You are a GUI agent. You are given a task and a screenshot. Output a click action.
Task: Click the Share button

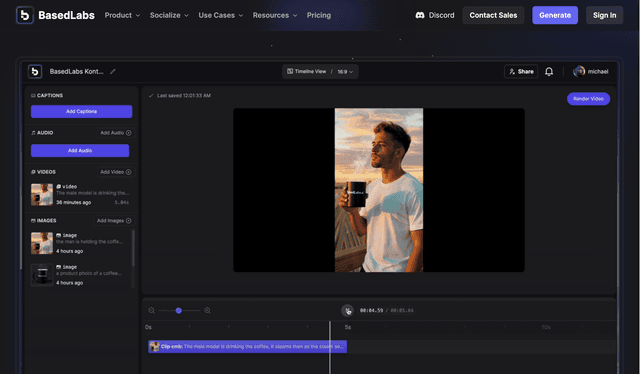pyautogui.click(x=521, y=71)
